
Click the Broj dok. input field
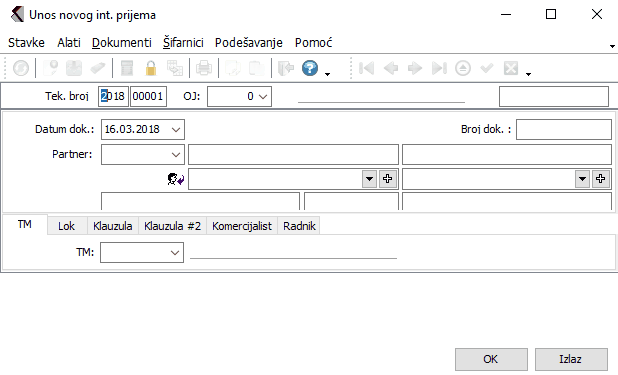click(x=564, y=130)
